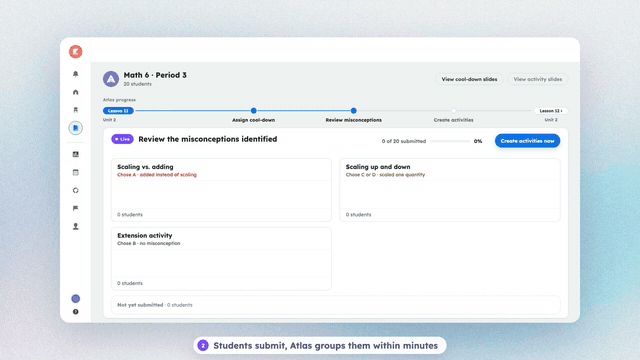Click 'Chose A · added instead of scaling'
Screen dimensions: 640x360
[x=157, y=175]
